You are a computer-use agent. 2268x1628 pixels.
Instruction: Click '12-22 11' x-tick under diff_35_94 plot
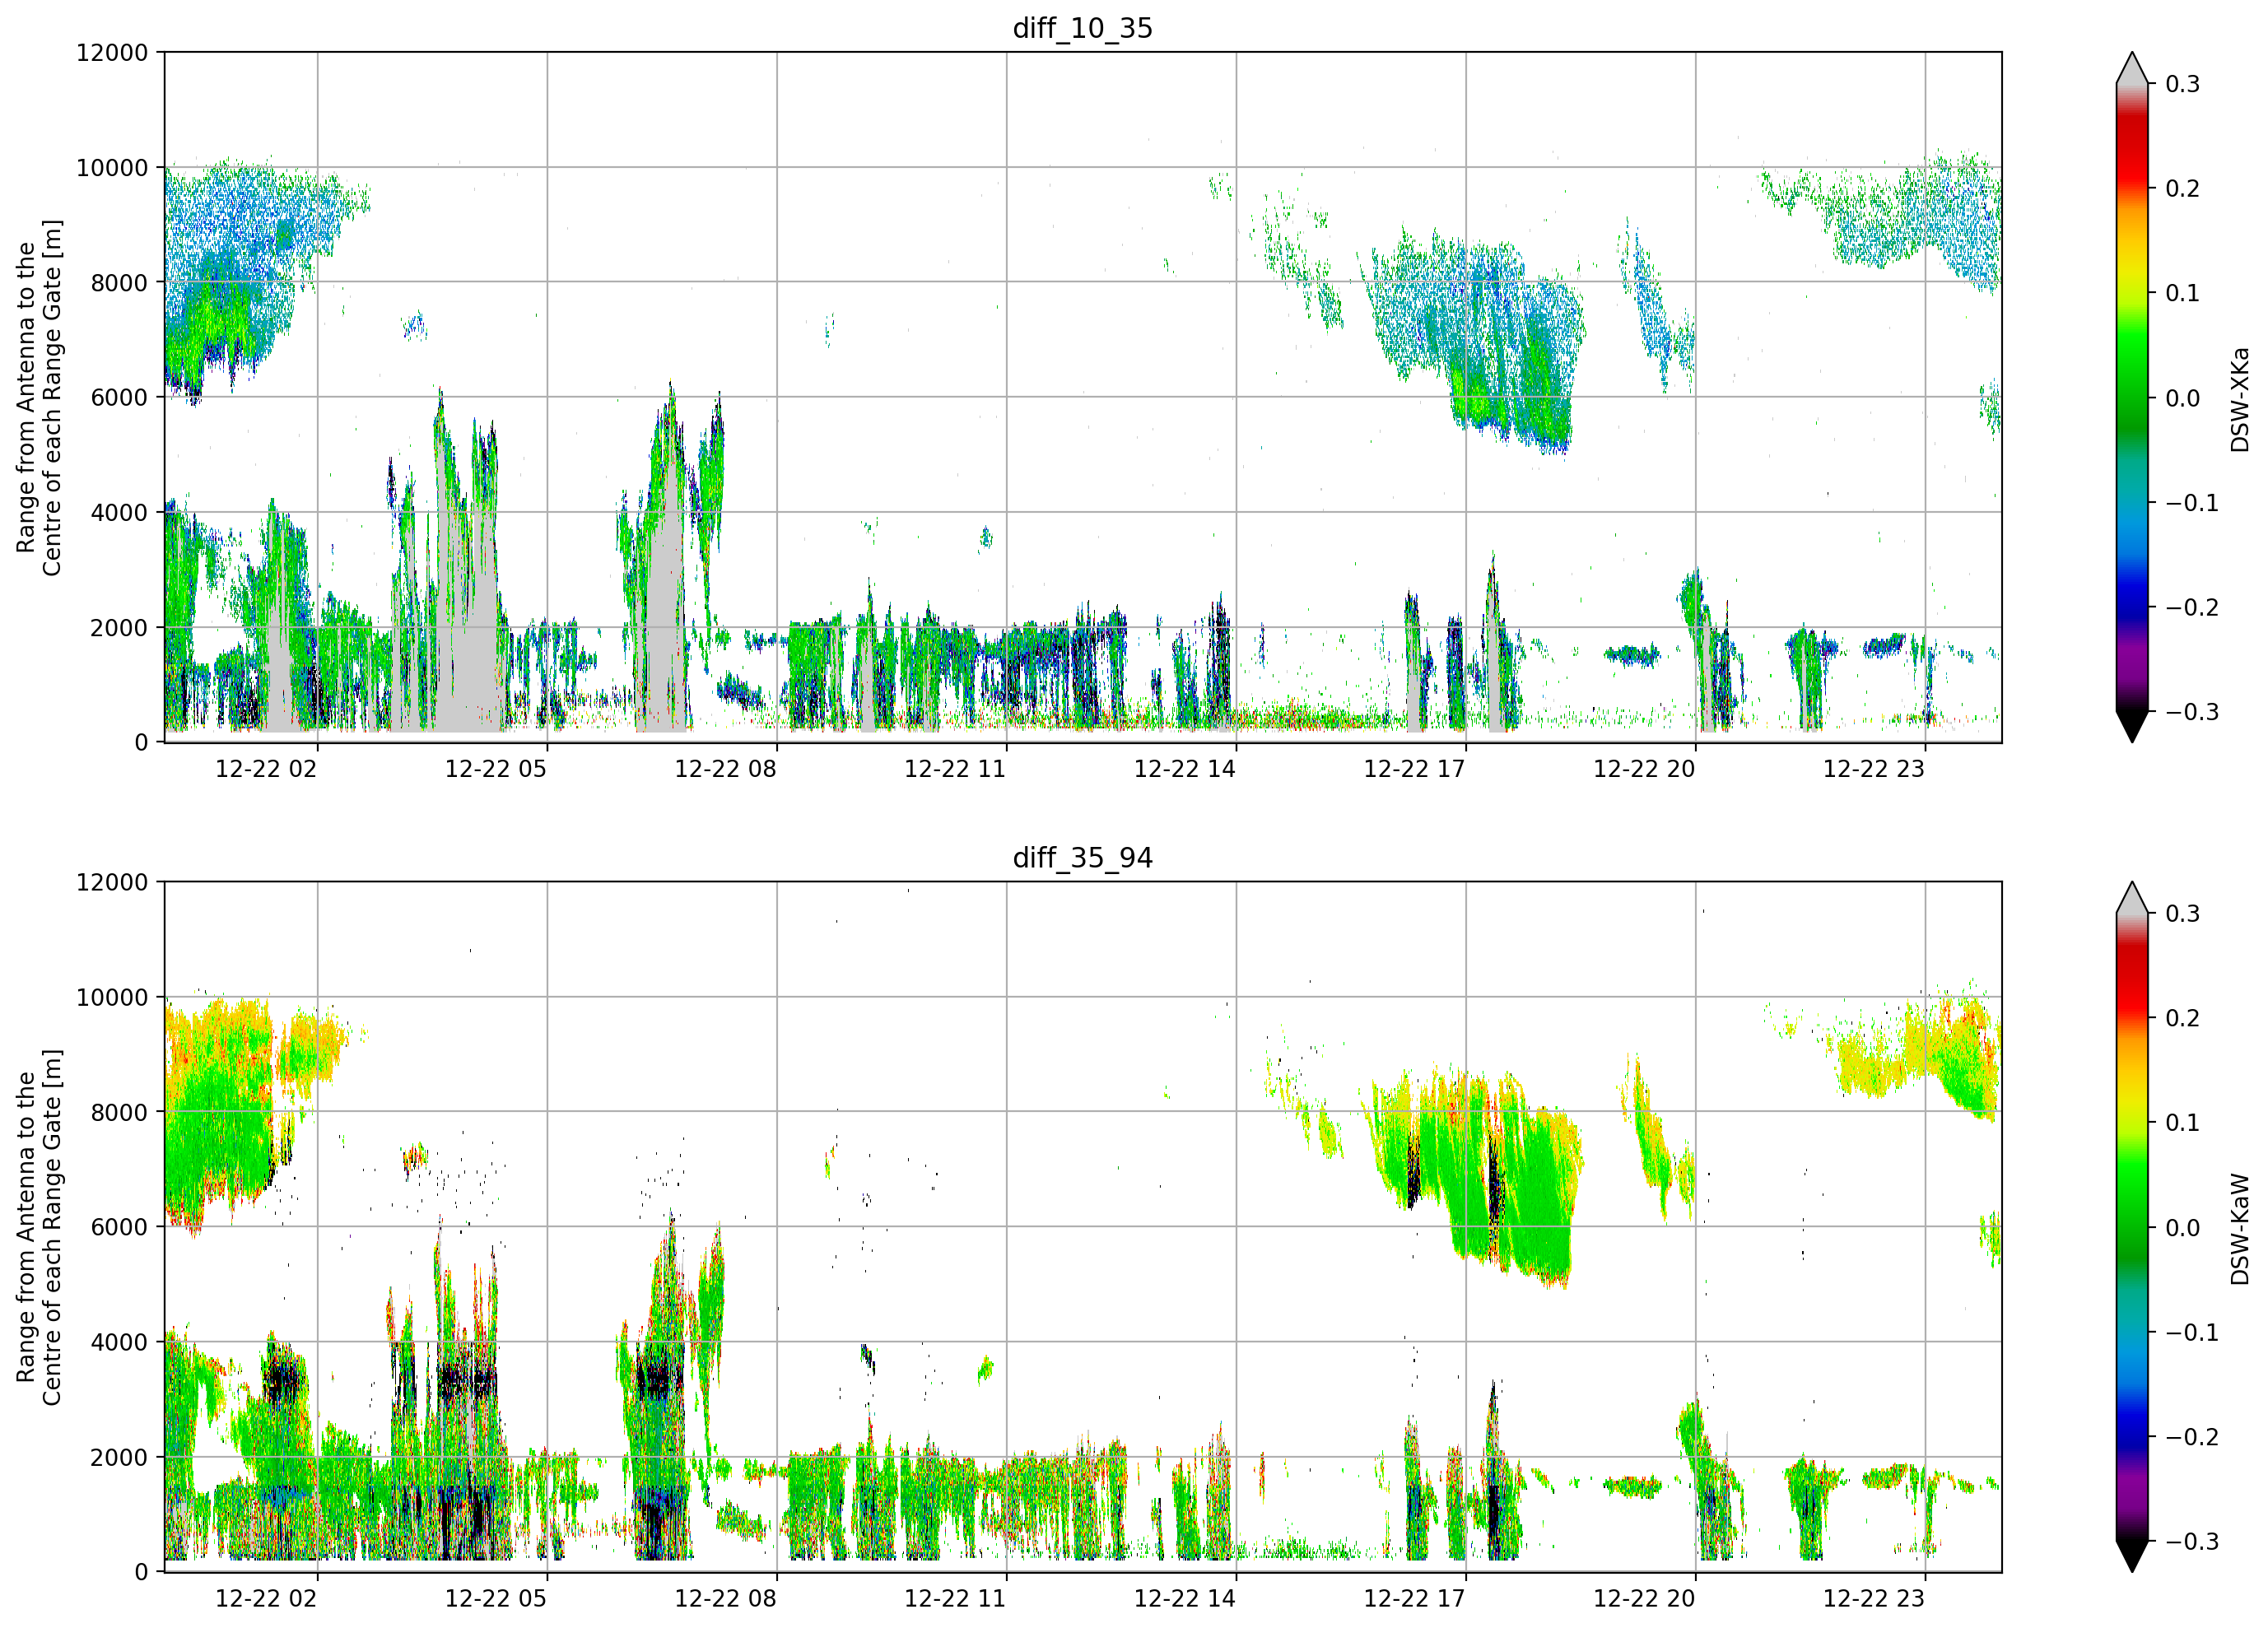pyautogui.click(x=955, y=1599)
